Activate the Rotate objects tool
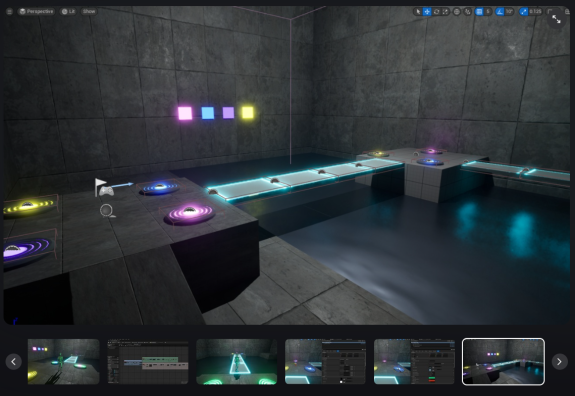Image resolution: width=575 pixels, height=396 pixels. click(436, 11)
